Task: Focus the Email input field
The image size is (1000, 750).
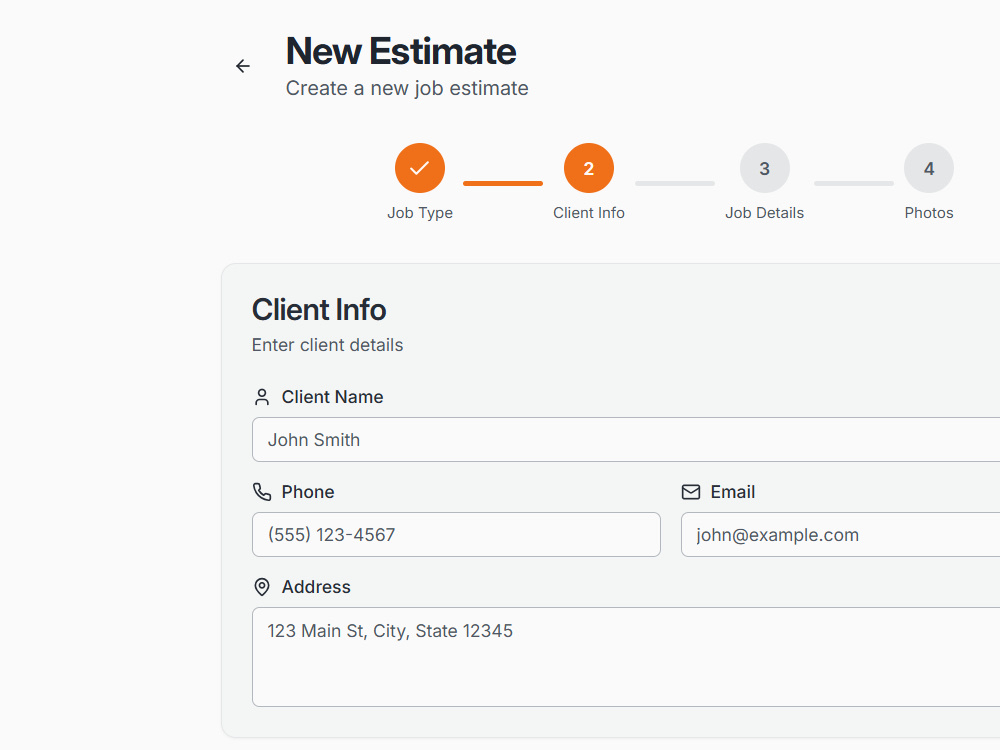Action: [x=841, y=534]
